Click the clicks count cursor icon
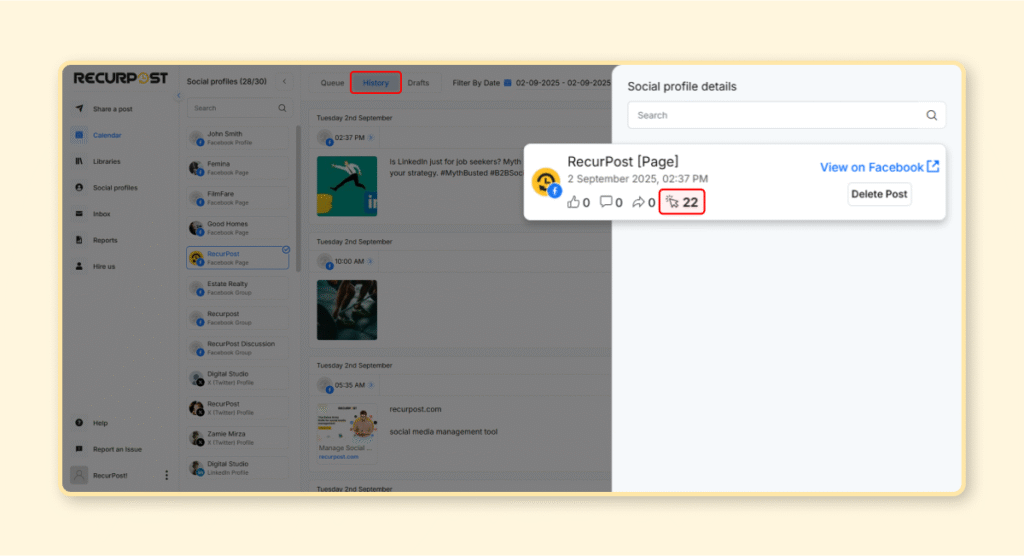 (672, 202)
